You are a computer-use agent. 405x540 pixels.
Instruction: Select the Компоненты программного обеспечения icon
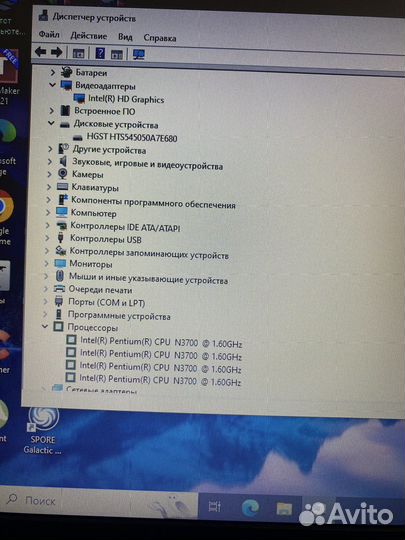[x=62, y=199]
